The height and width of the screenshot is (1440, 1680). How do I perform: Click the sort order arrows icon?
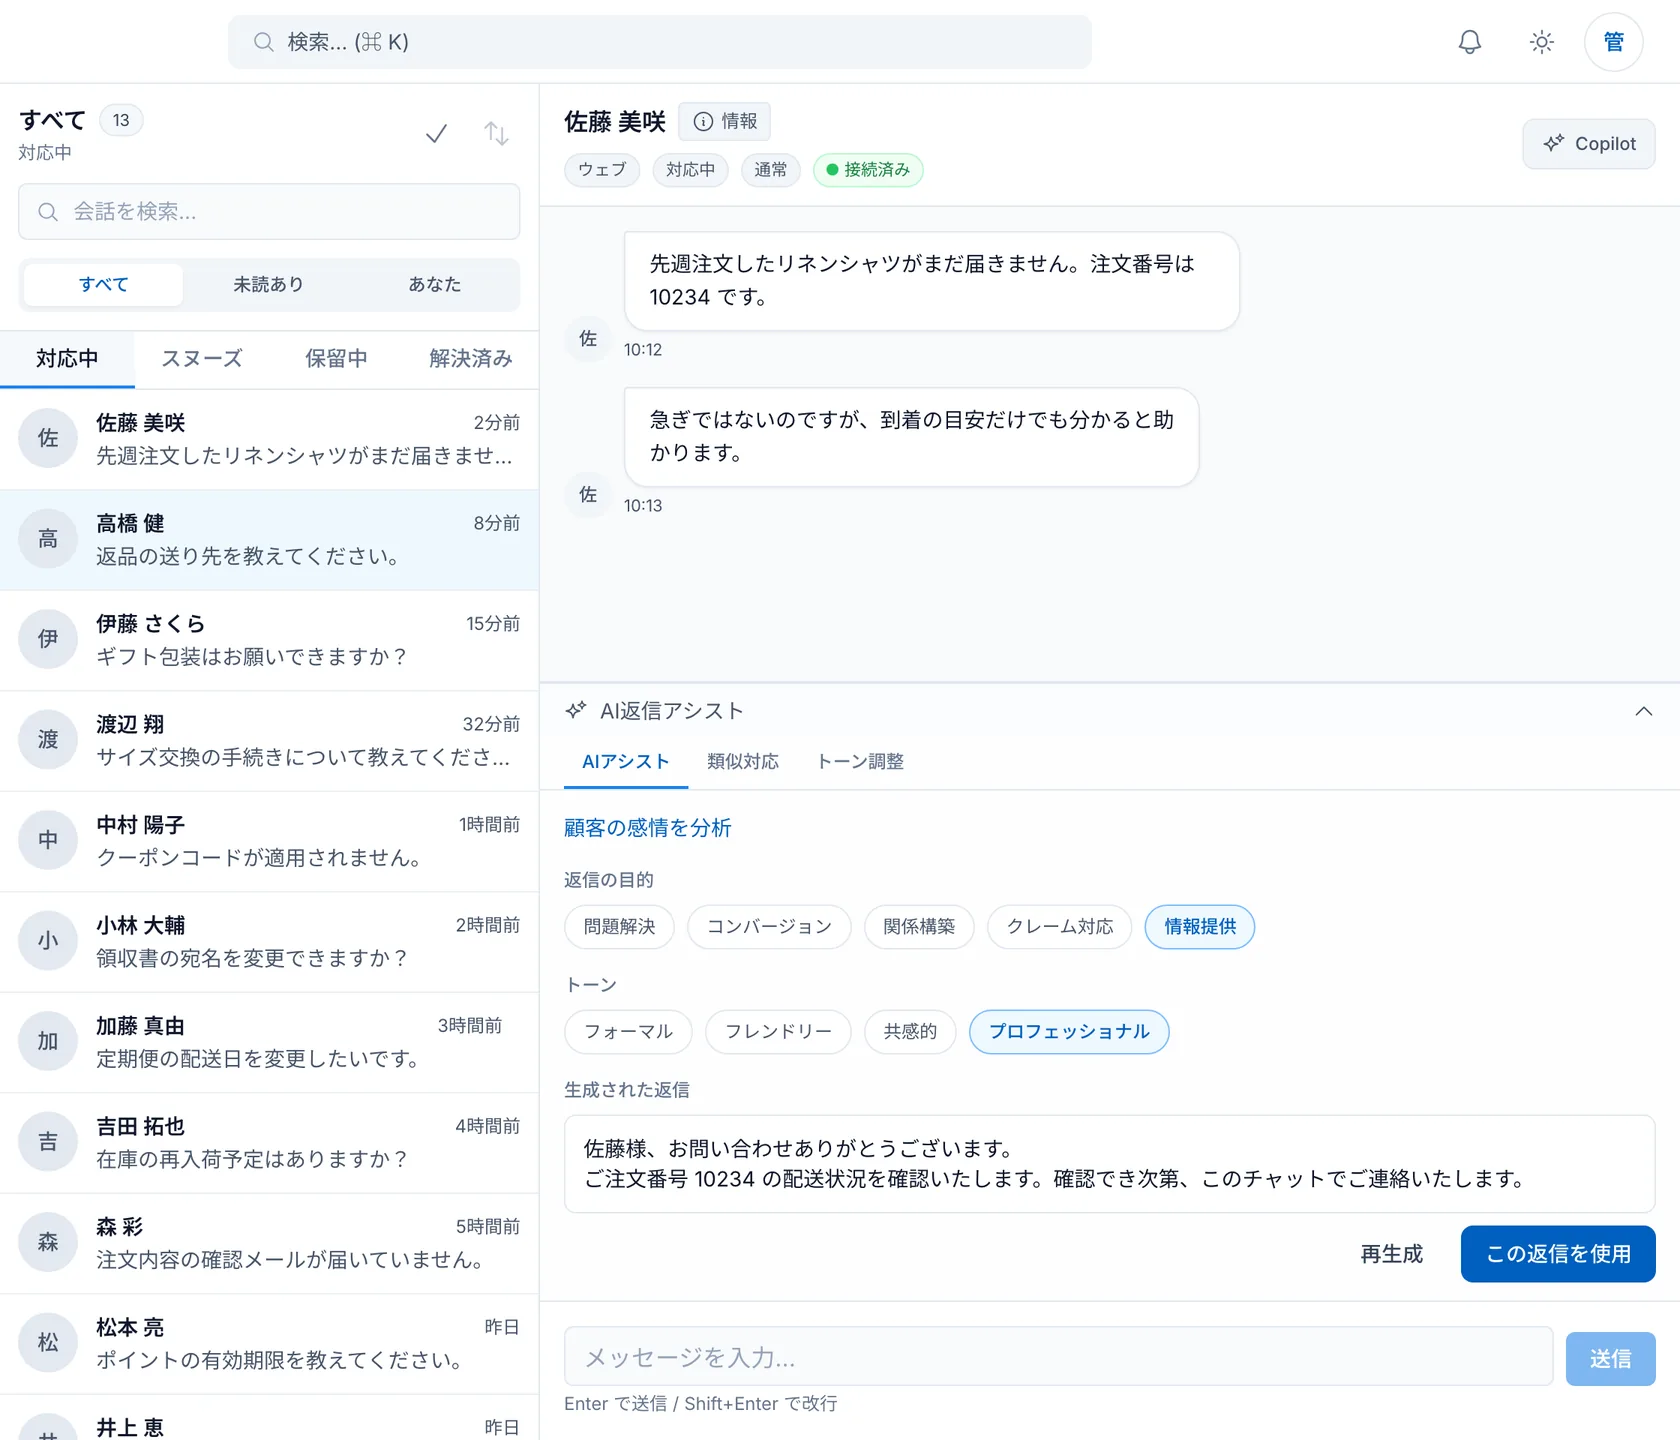(496, 134)
